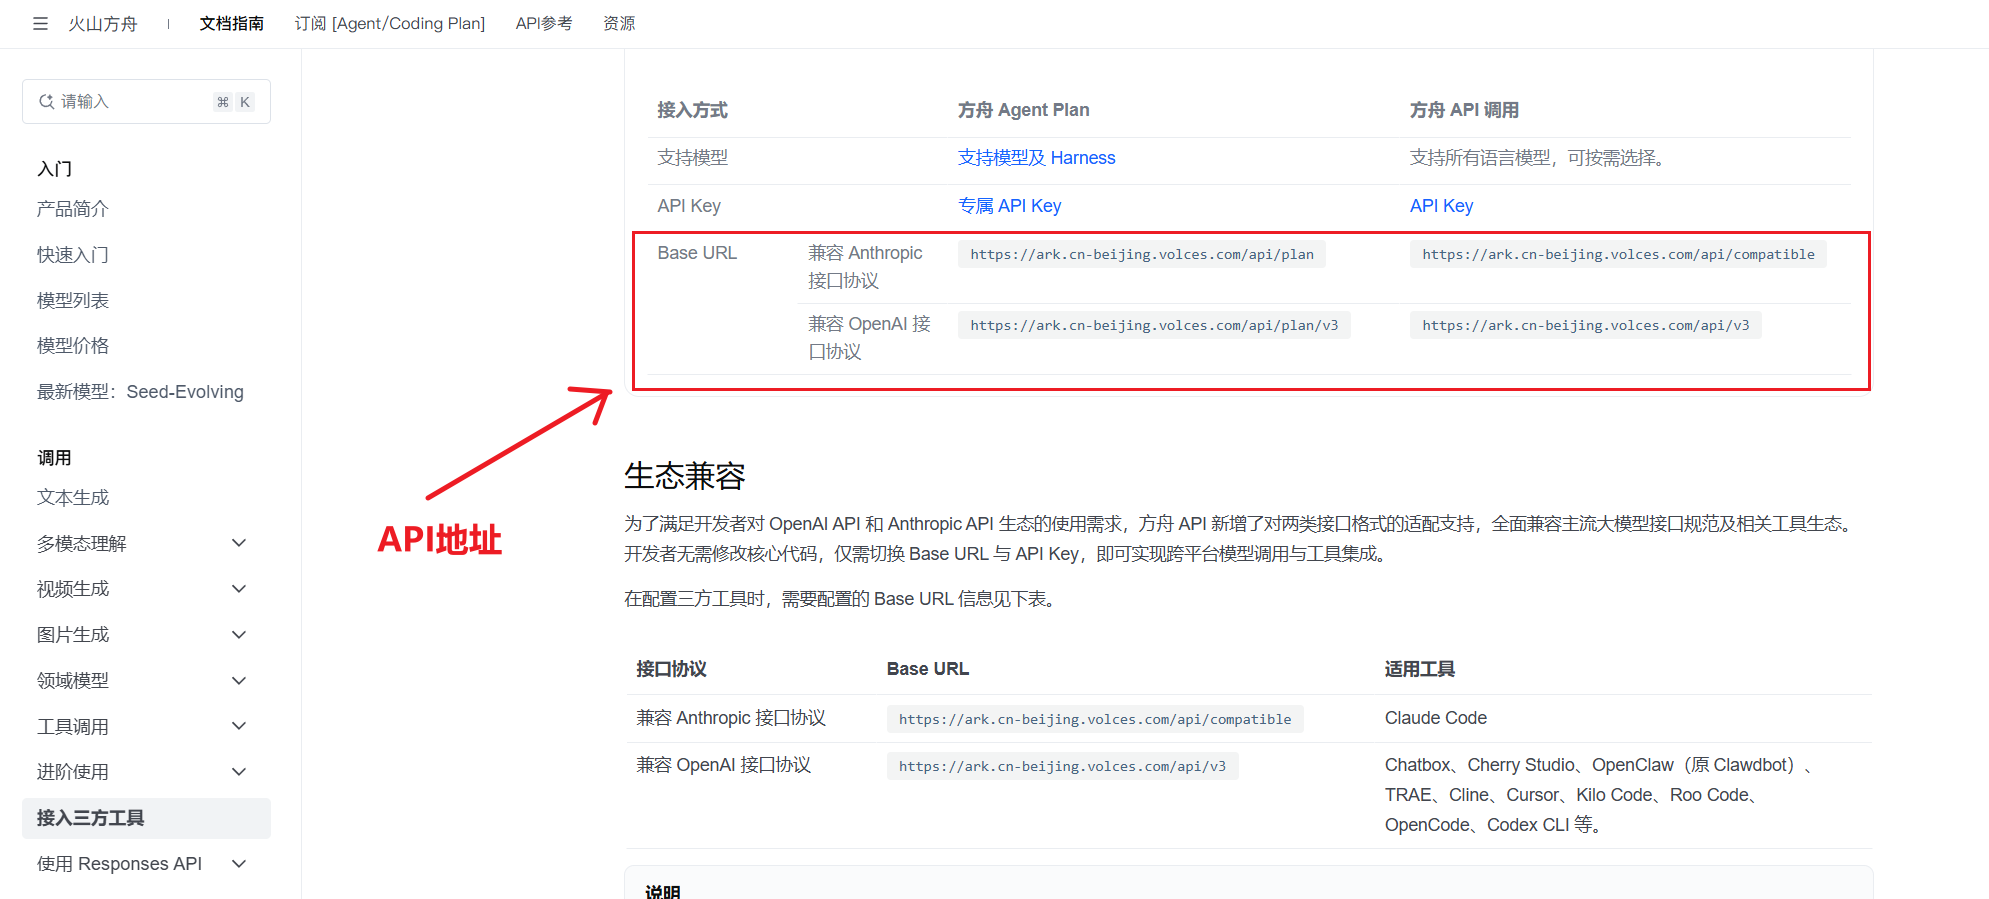Click api/v3 URL in the 兼容 OpenAI 接口协议 row
Viewport: 1989px width, 899px height.
(1062, 766)
